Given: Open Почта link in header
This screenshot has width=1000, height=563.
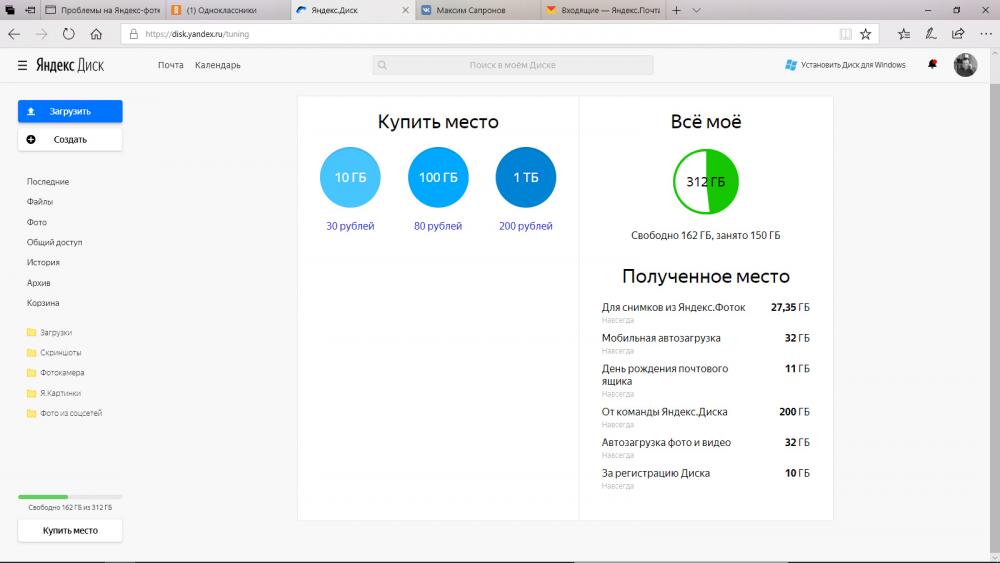Looking at the screenshot, I should pos(170,65).
